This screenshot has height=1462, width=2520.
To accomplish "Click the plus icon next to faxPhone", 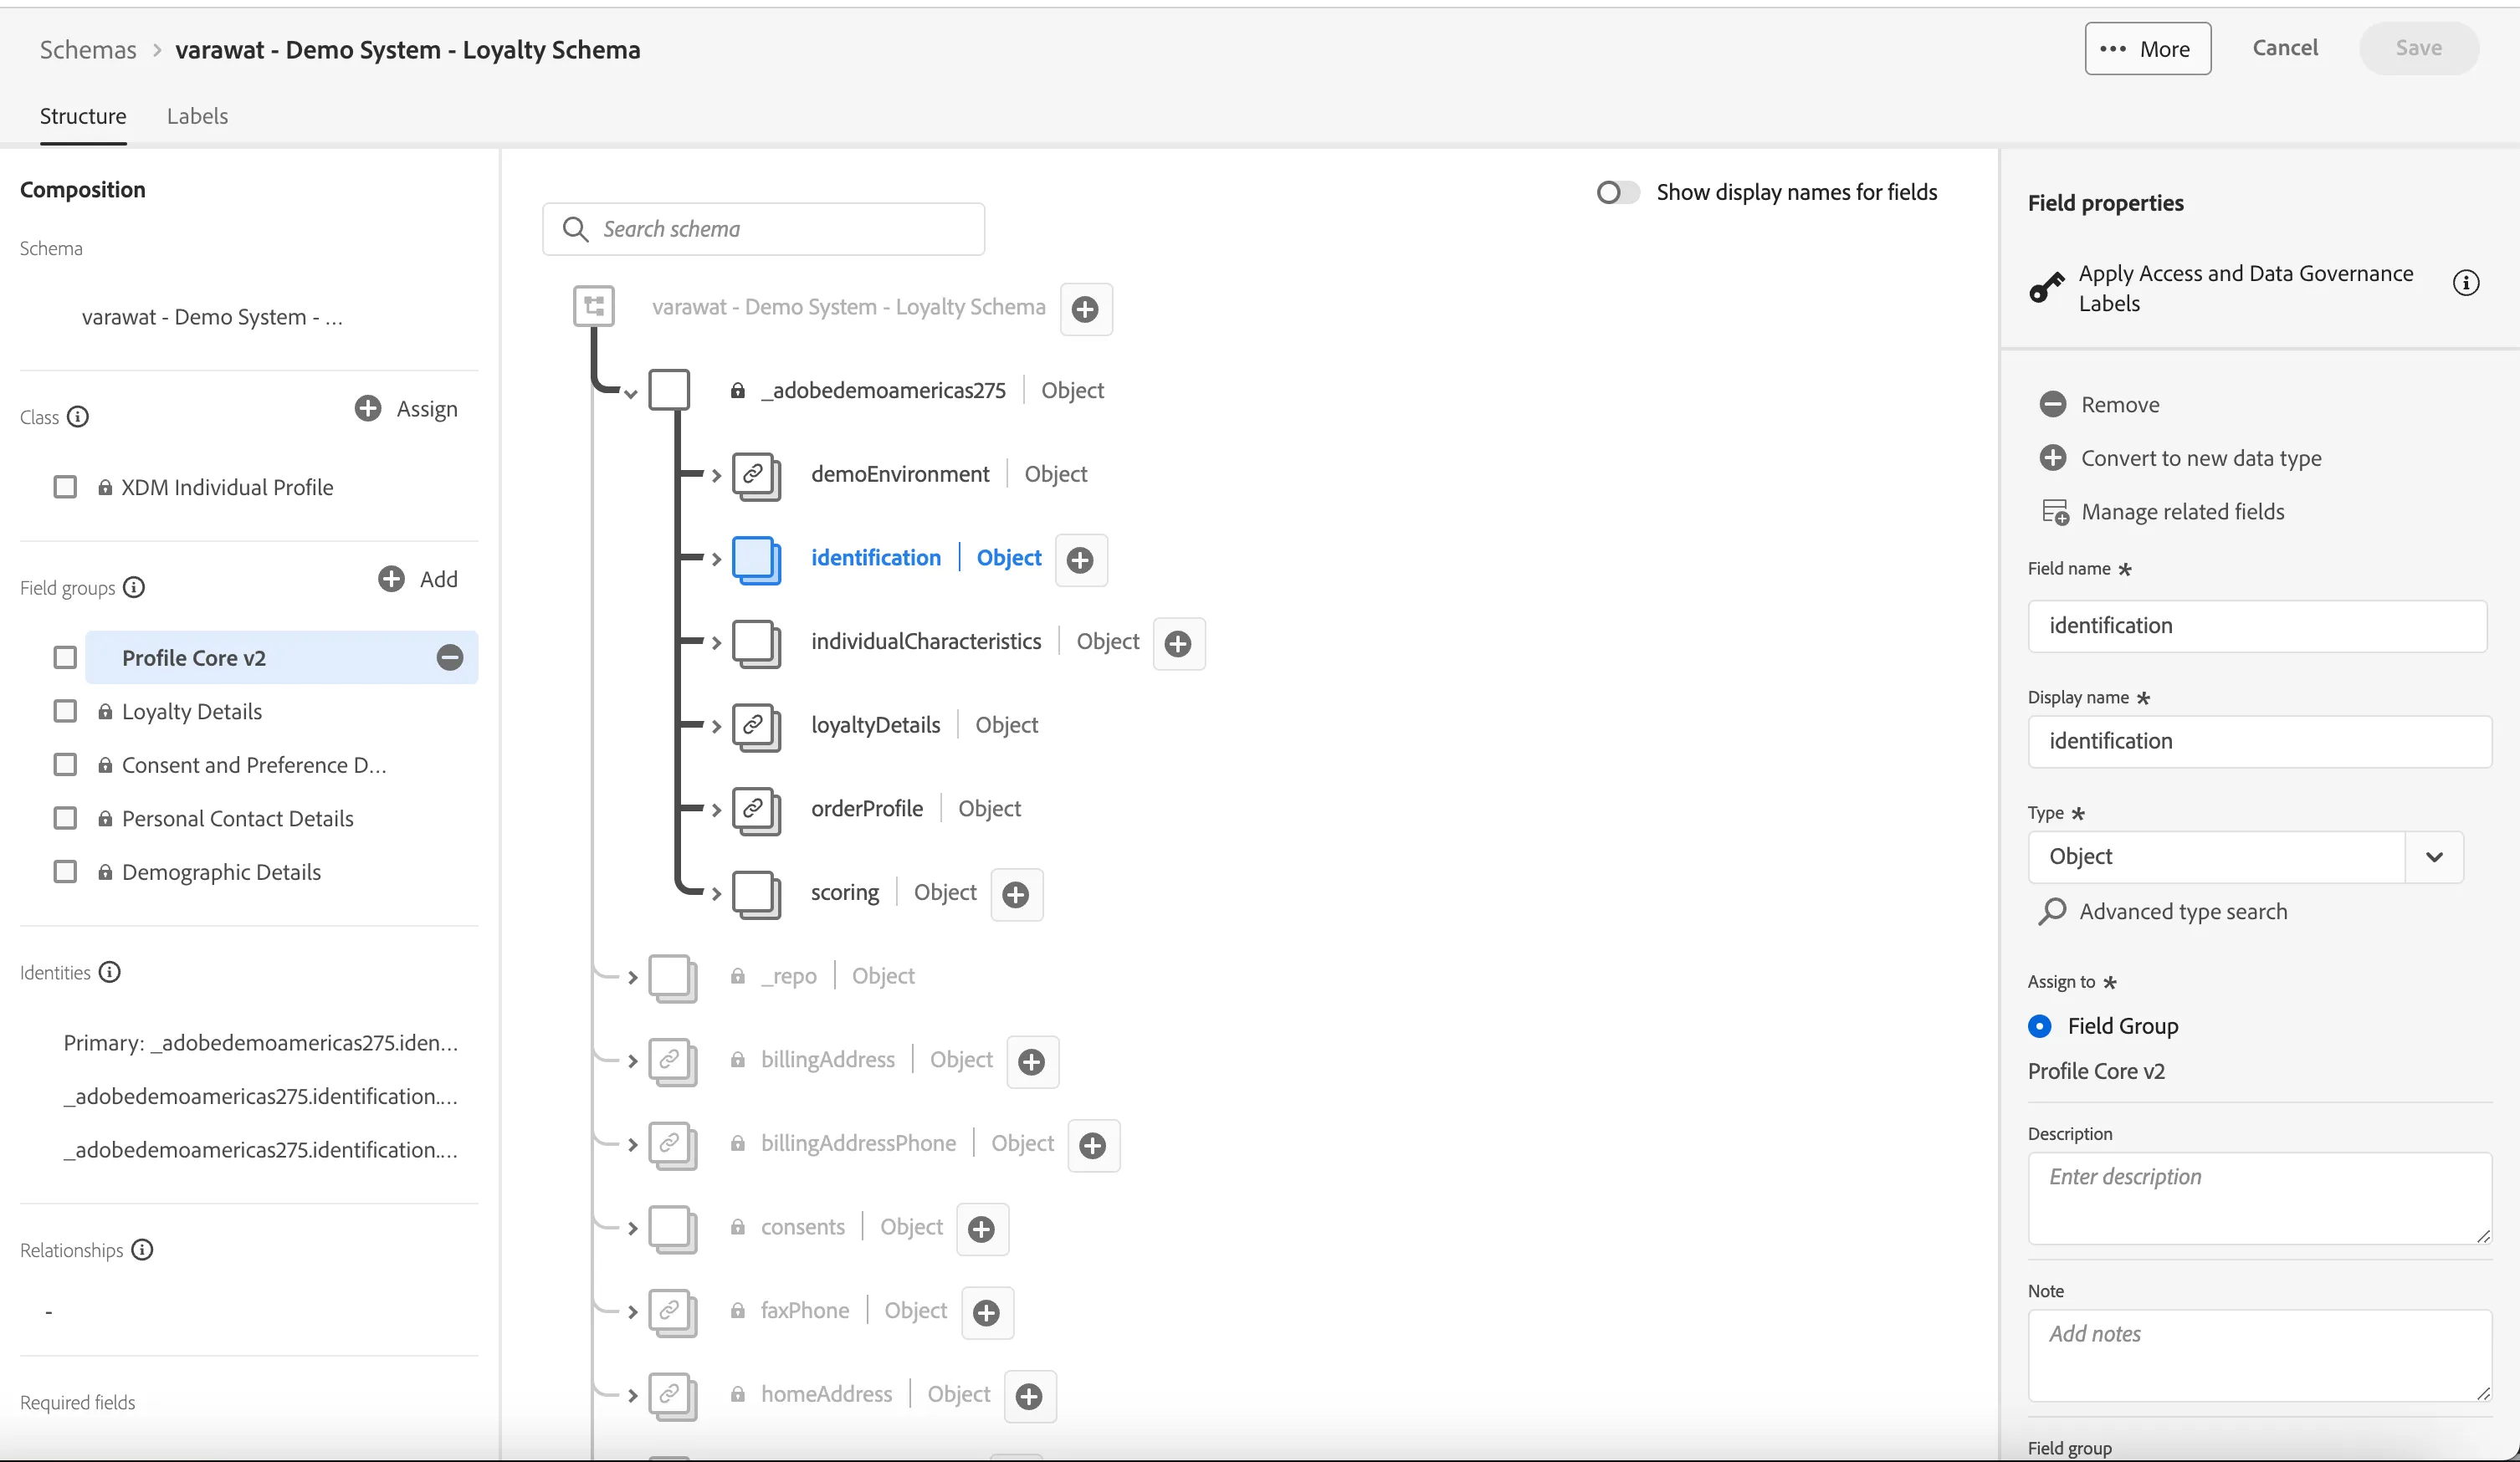I will tap(987, 1312).
